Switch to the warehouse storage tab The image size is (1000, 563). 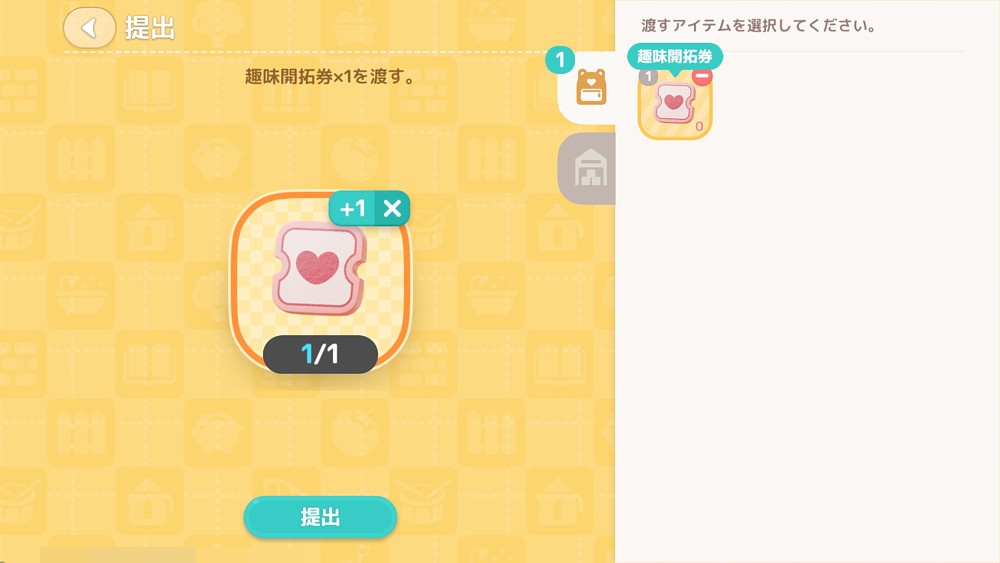point(587,169)
